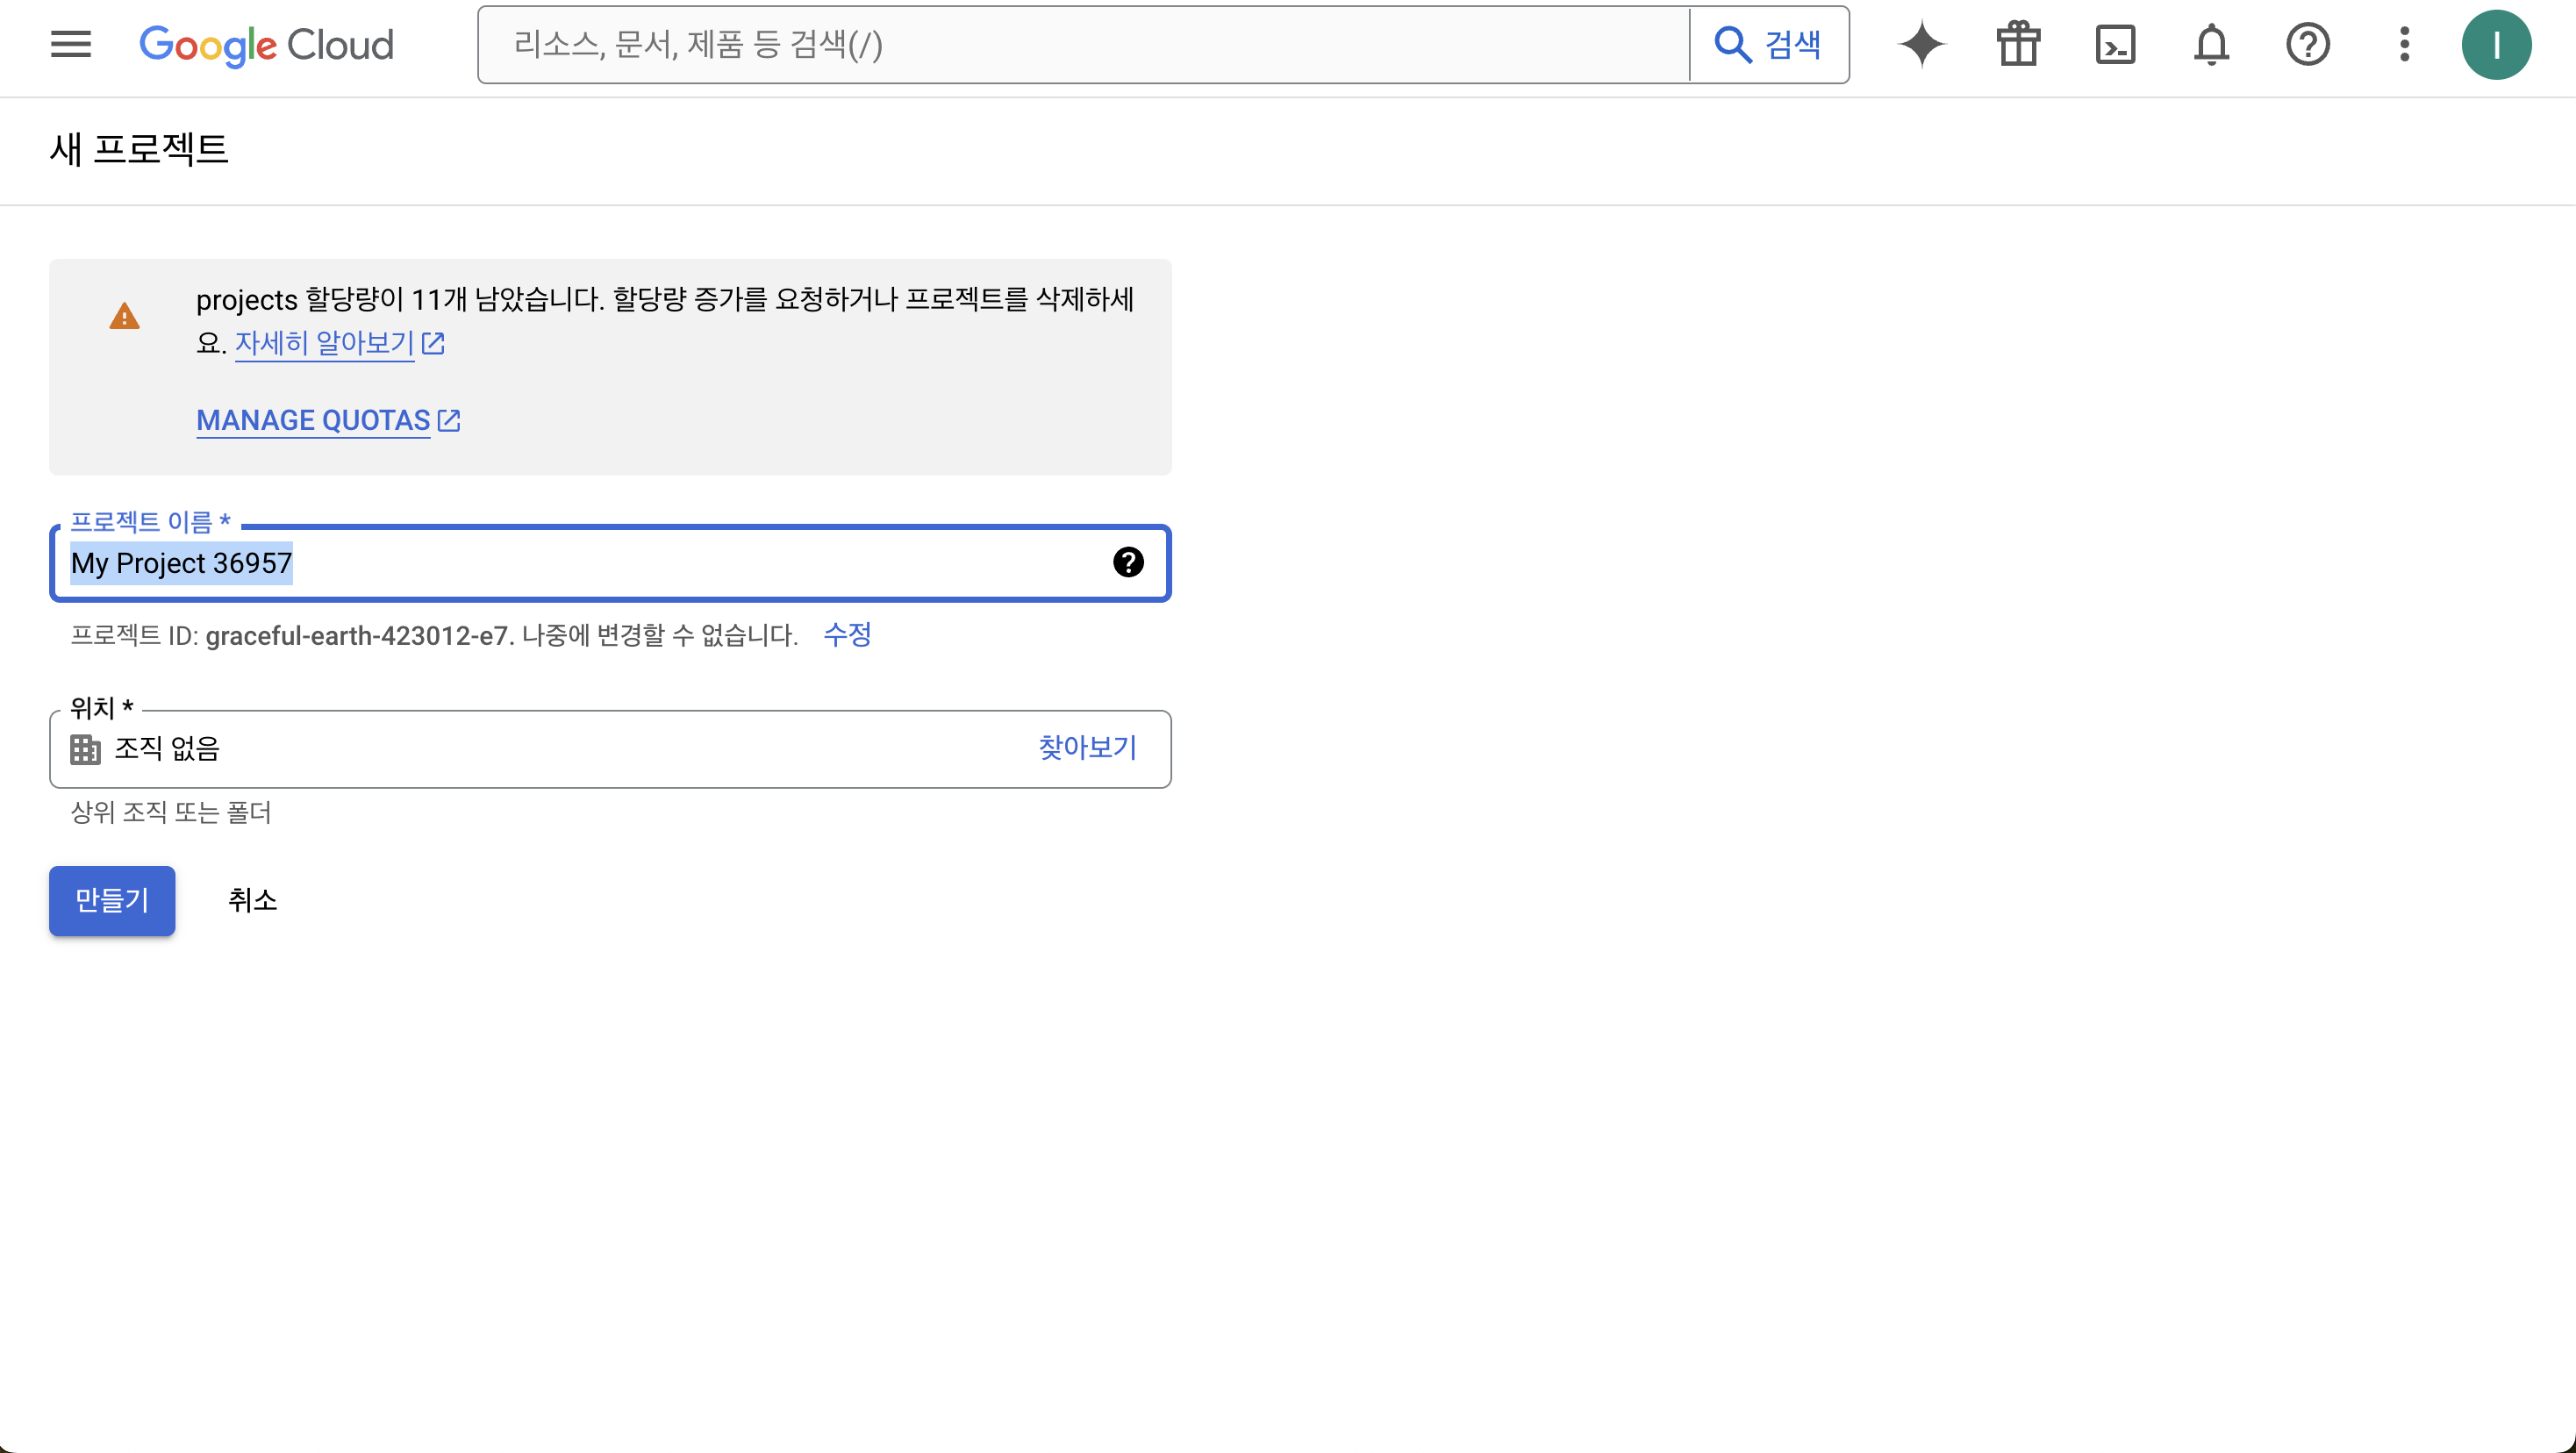Click the Gemini sparkle icon

[1921, 44]
